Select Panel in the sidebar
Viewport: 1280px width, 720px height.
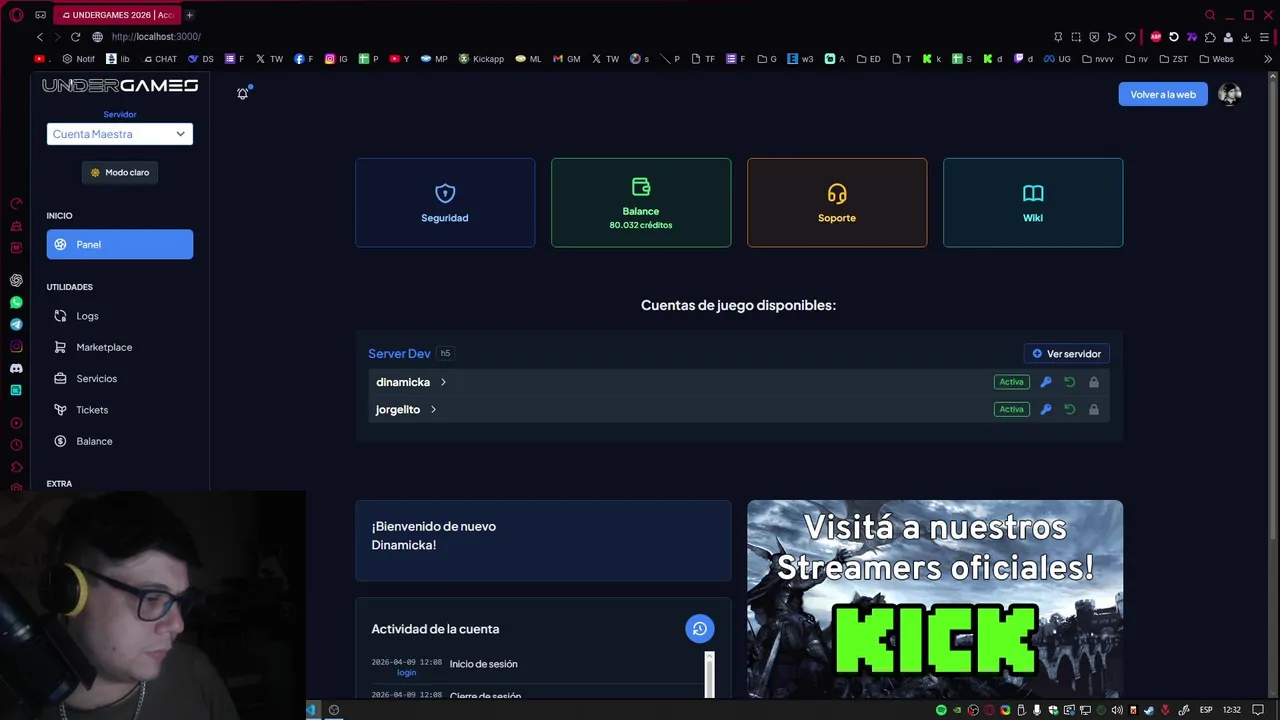120,244
